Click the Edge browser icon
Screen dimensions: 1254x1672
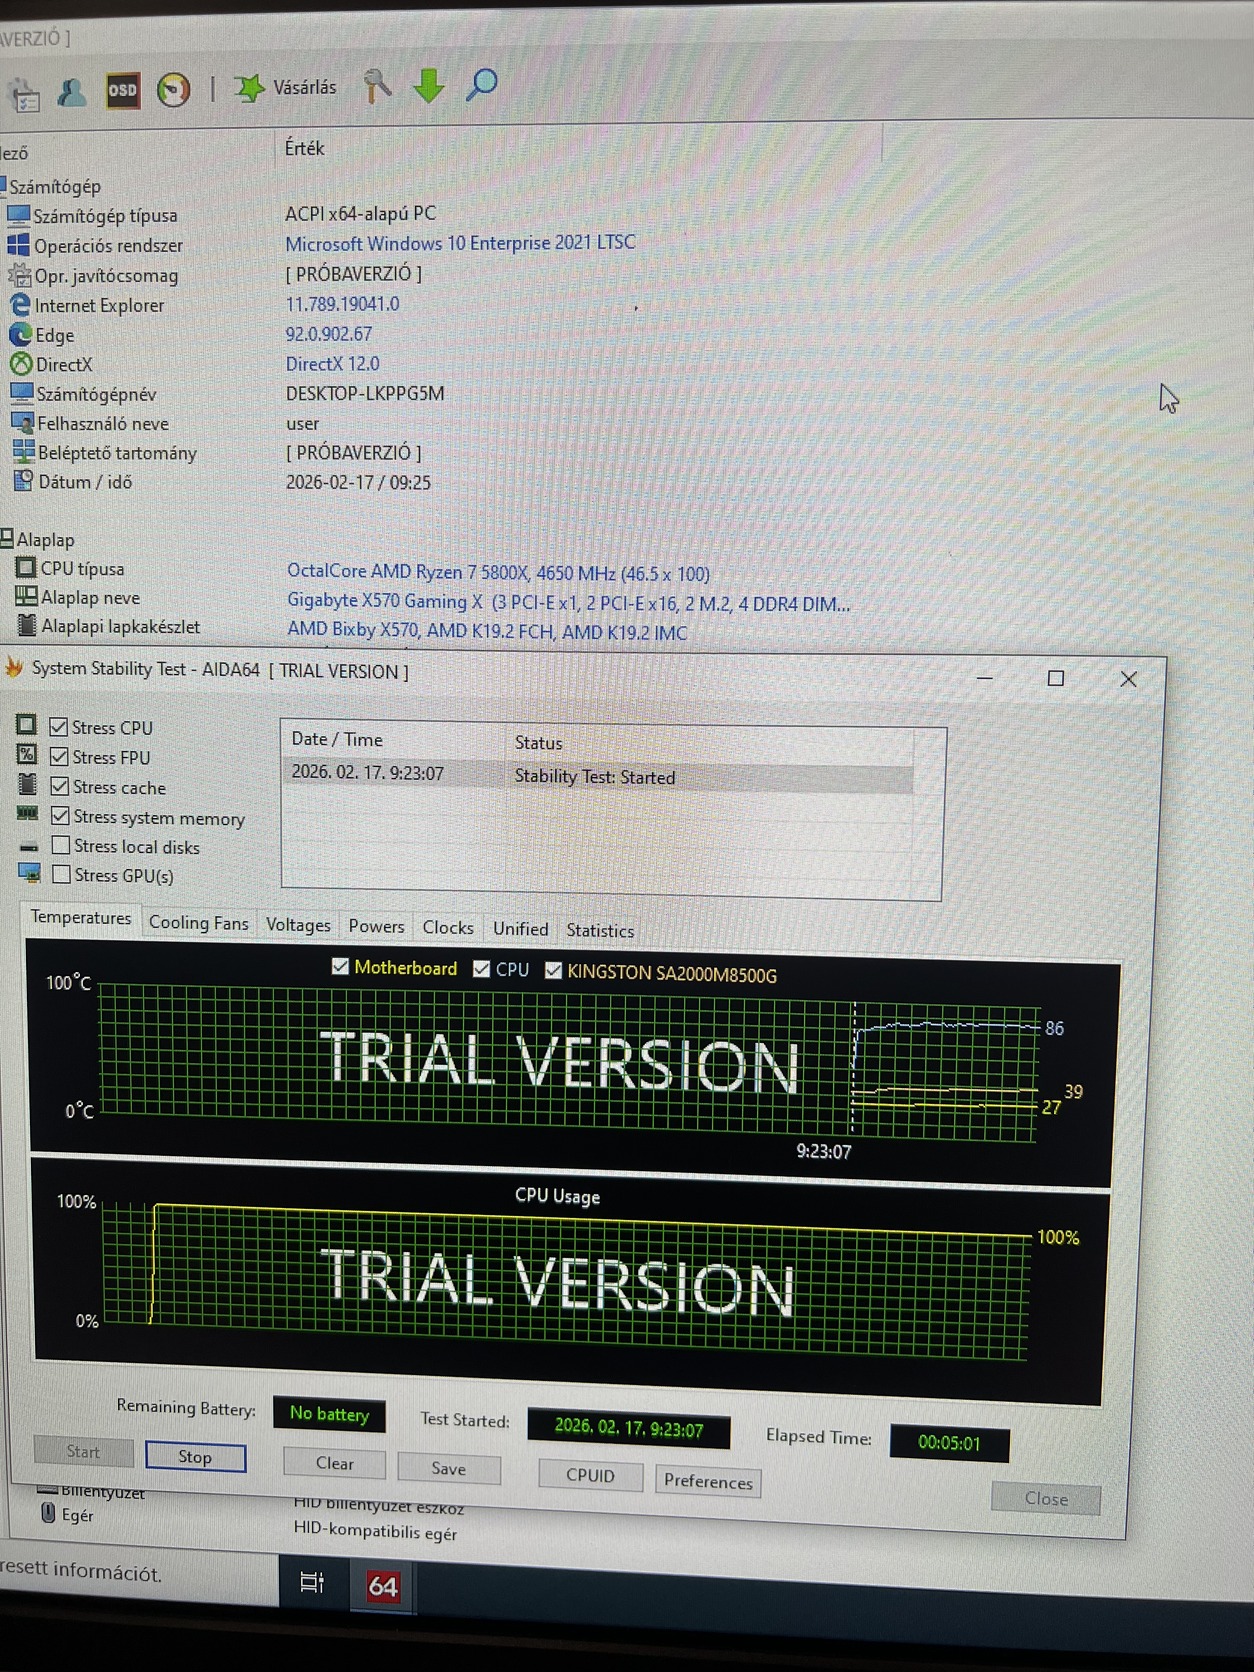(21, 334)
